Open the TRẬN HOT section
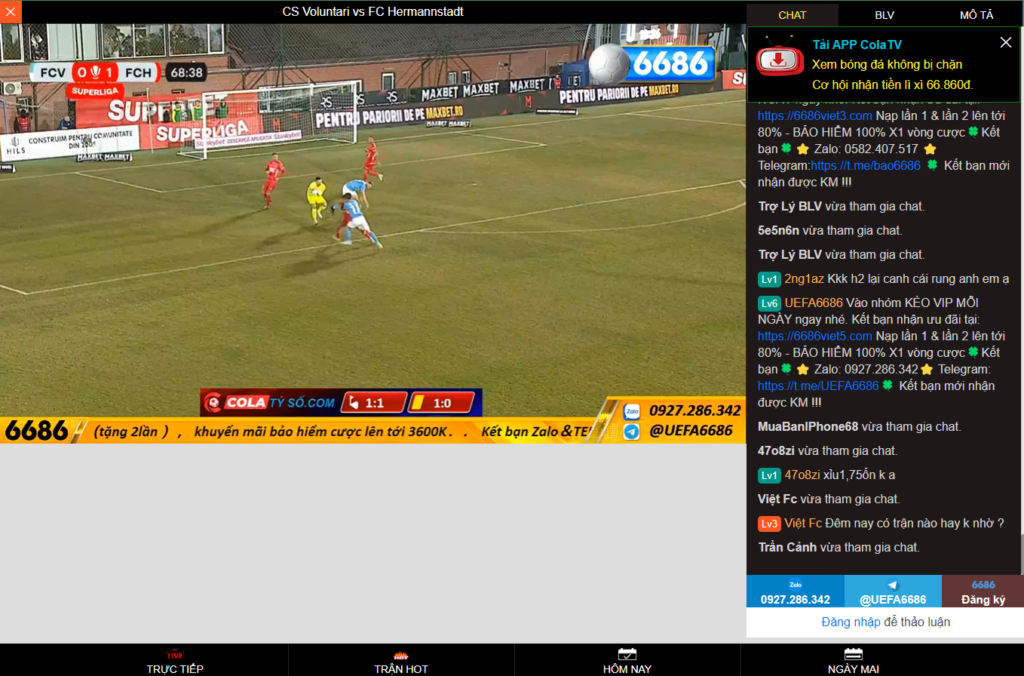The image size is (1024, 676). click(x=401, y=661)
